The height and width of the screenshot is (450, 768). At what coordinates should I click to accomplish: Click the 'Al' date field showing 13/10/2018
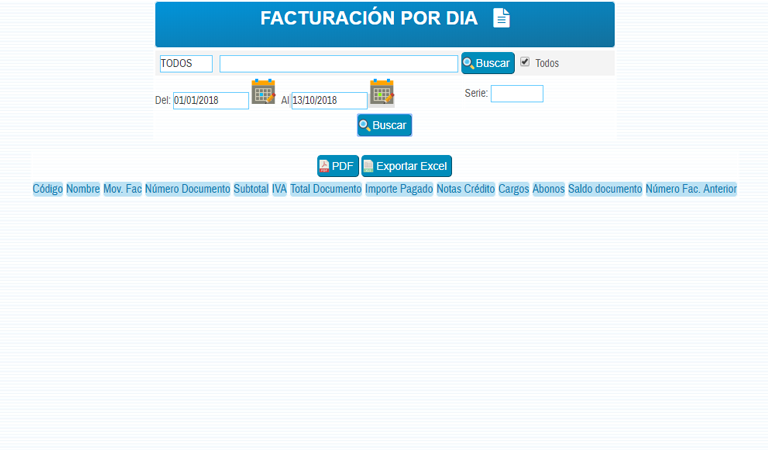click(x=328, y=101)
